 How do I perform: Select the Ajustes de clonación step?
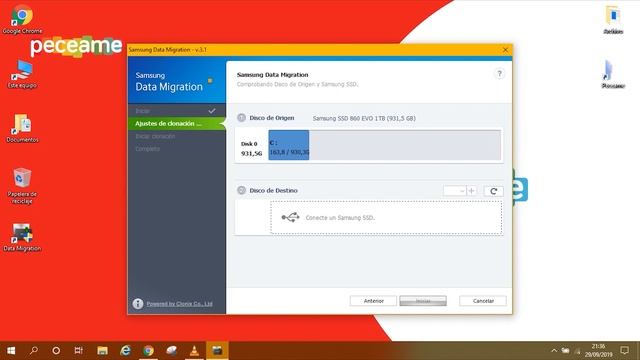[x=176, y=123]
